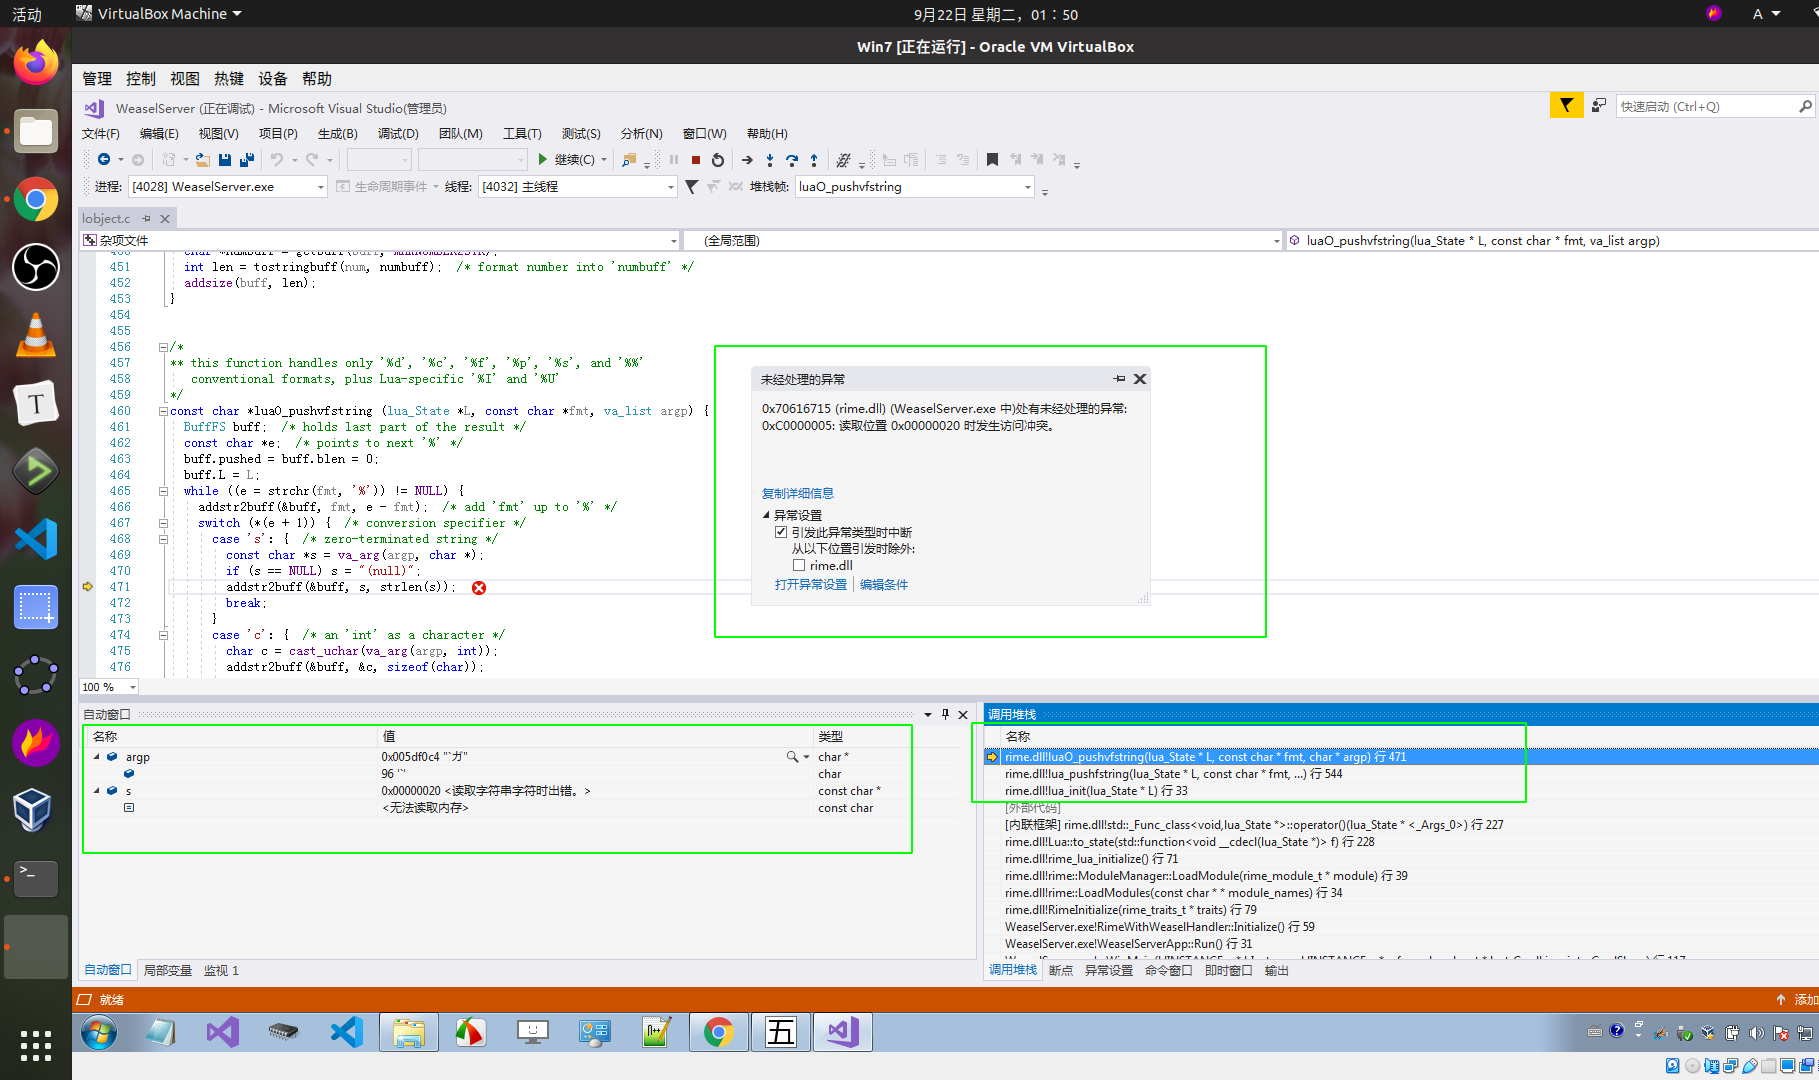Check the rime.dll exclusion checkbox
The image size is (1819, 1080).
(x=799, y=565)
